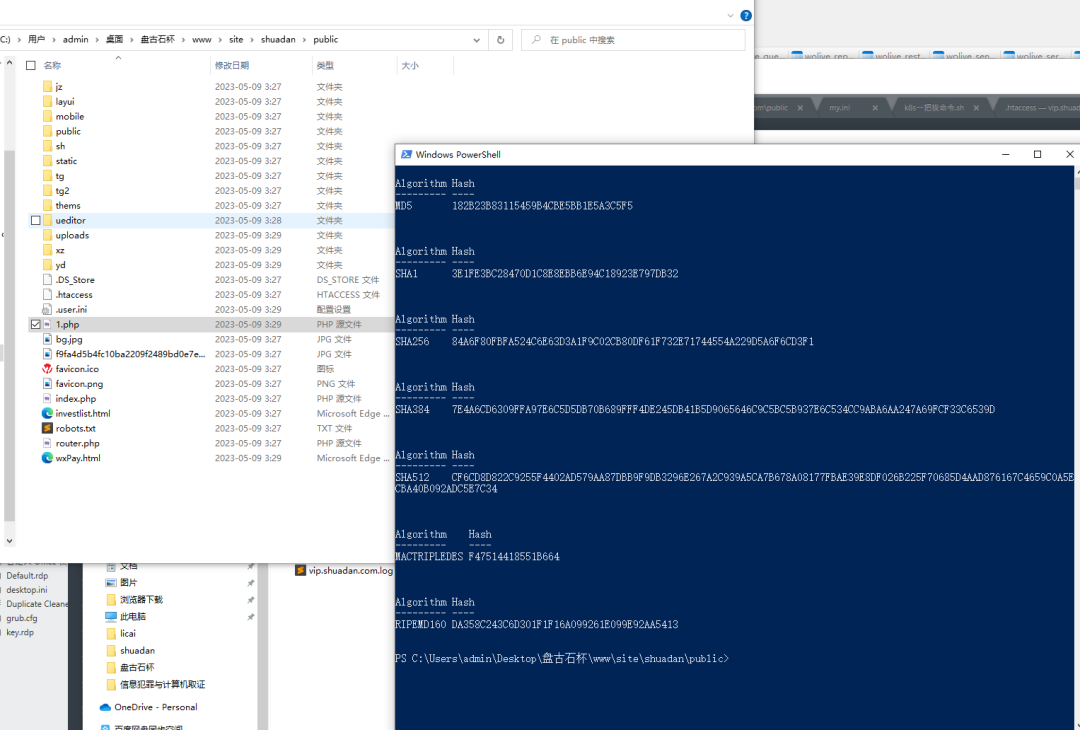The width and height of the screenshot is (1080, 730).
Task: Click the refresh button beside address bar
Action: pyautogui.click(x=501, y=40)
